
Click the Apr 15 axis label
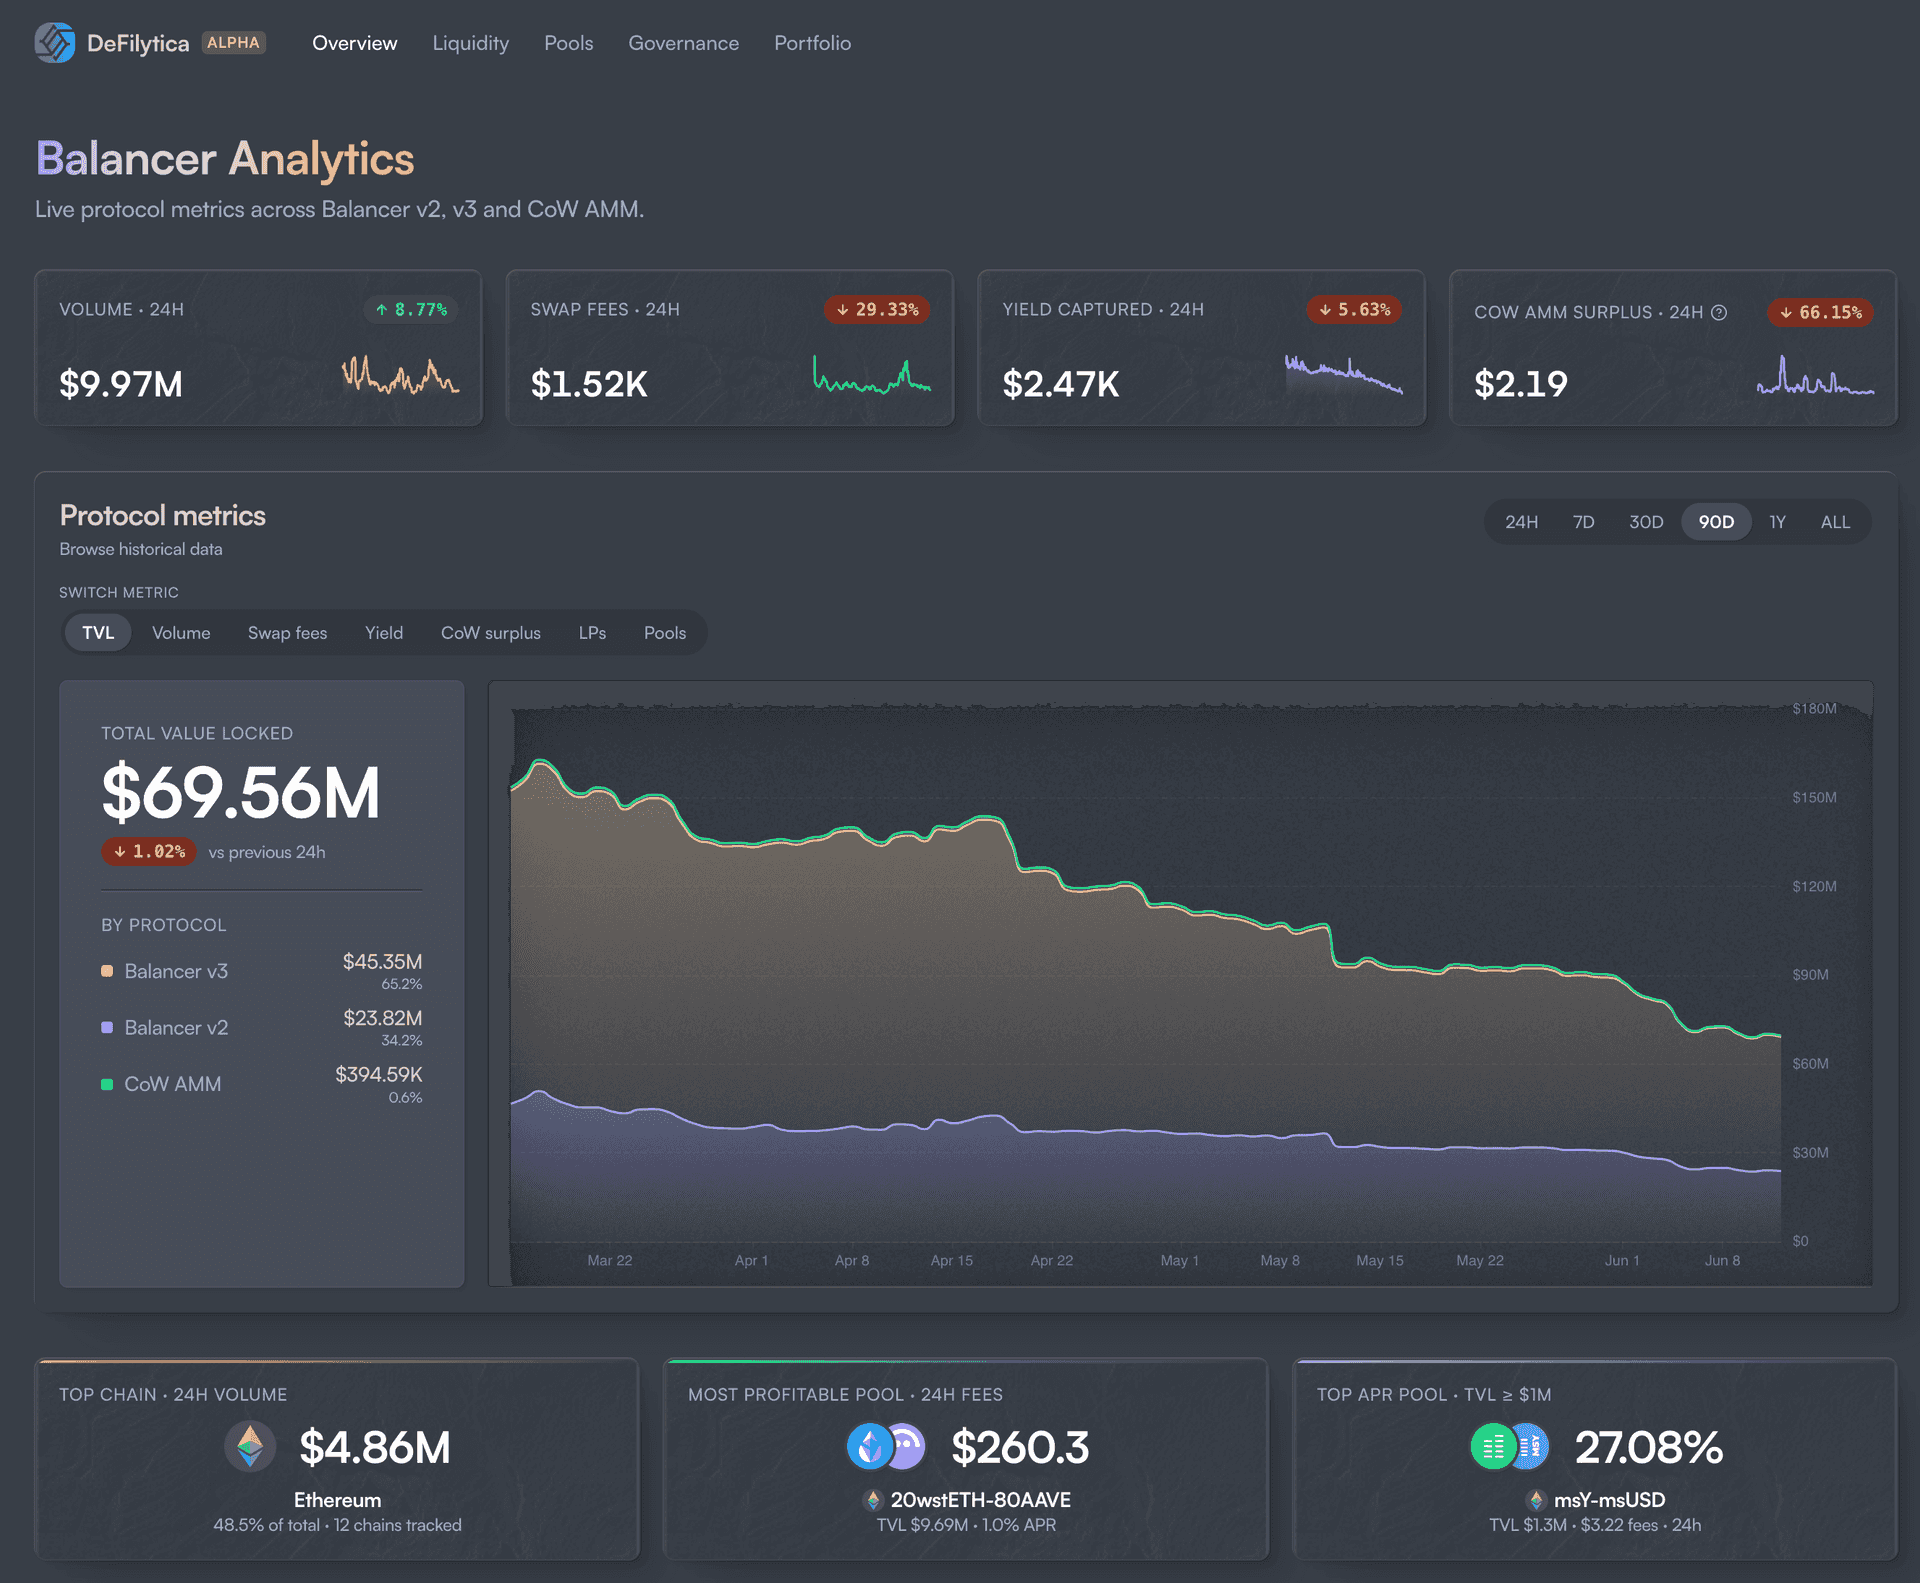coord(952,1261)
